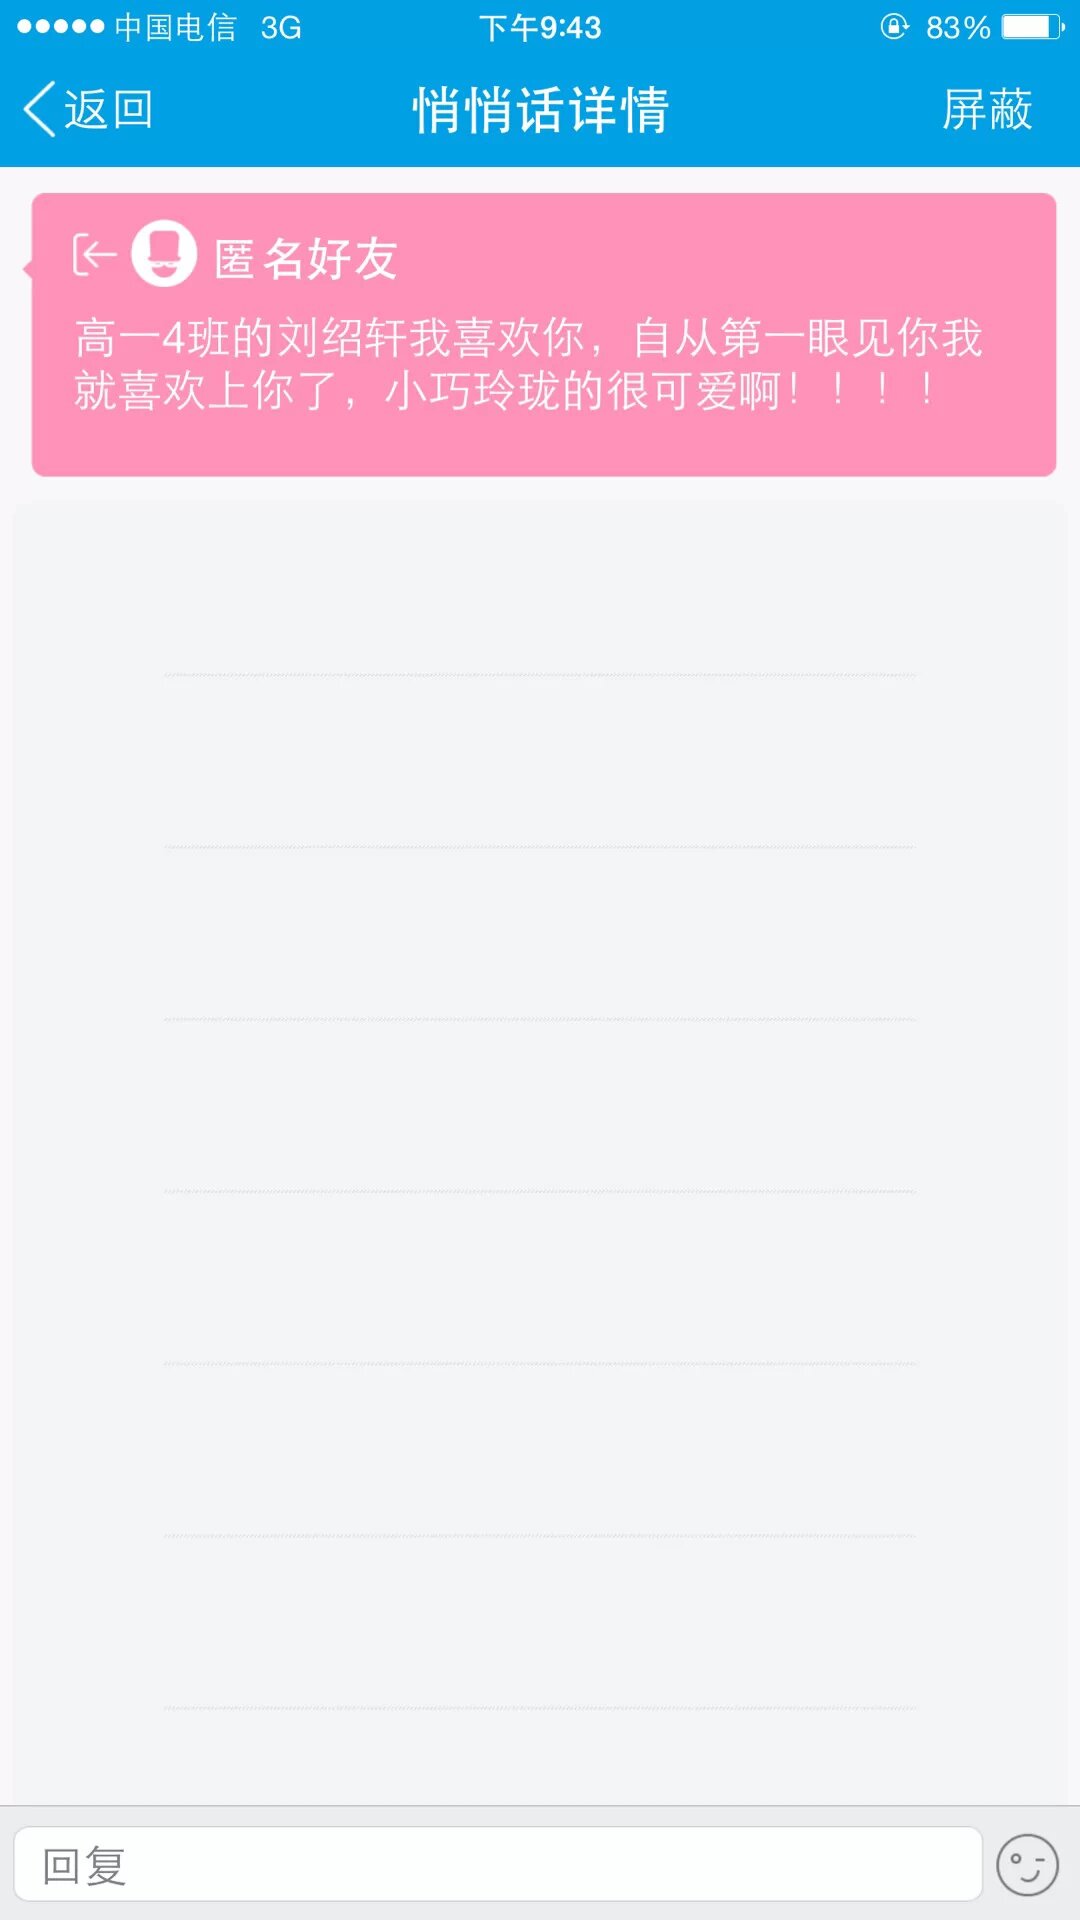Tap the pink bubble's left pointer tail
Viewport: 1080px width, 1920px height.
coord(28,268)
